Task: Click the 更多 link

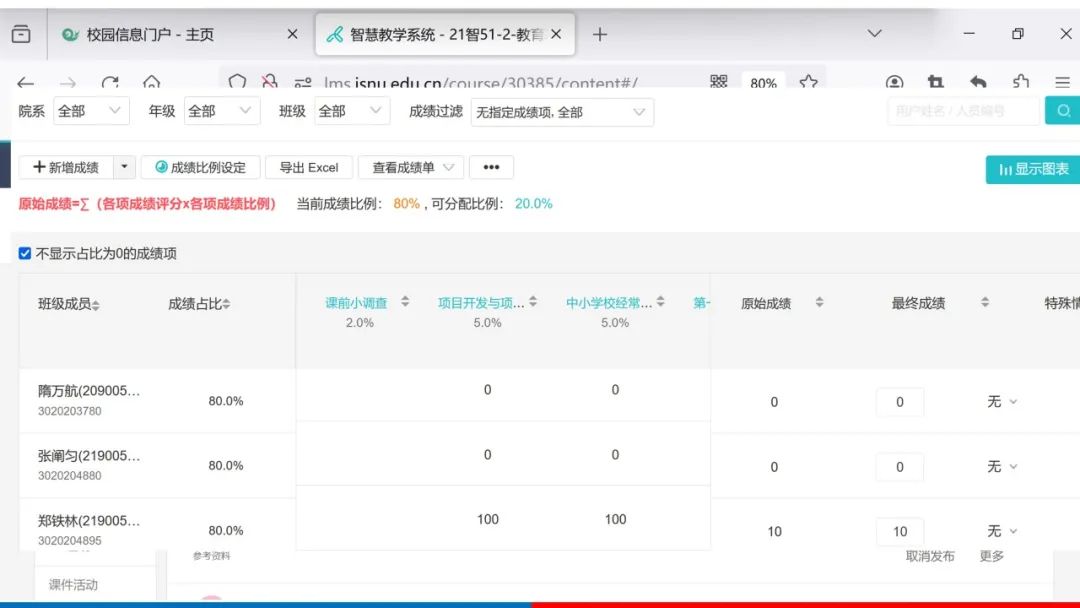Action: point(991,556)
